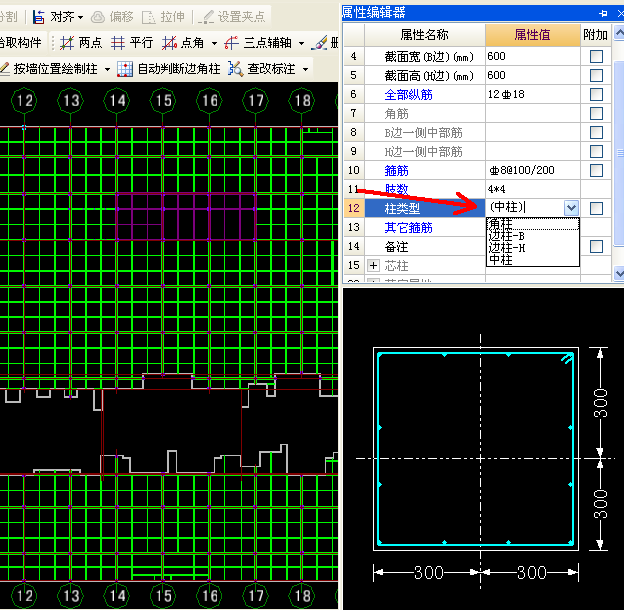624x610 pixels.
Task: Click the column type field (中柱)
Action: 525,208
